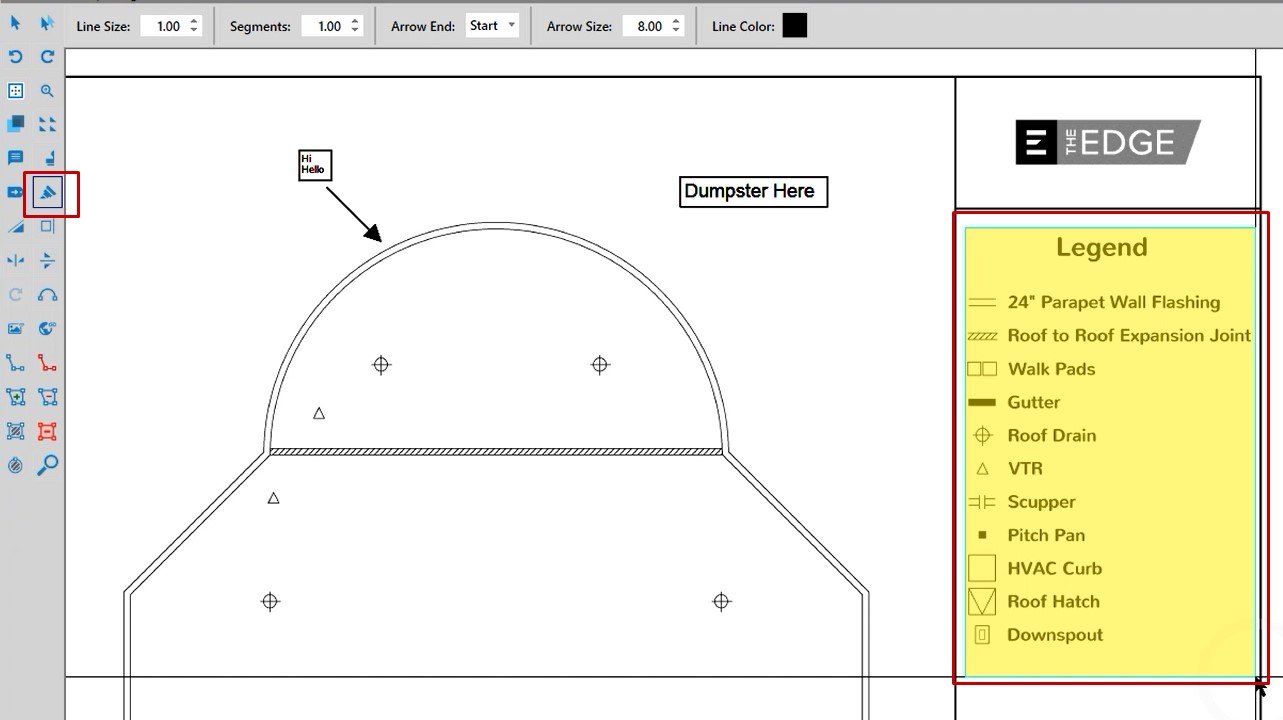Click the yellow Legend panel title
Viewport: 1283px width, 720px height.
click(x=1101, y=247)
